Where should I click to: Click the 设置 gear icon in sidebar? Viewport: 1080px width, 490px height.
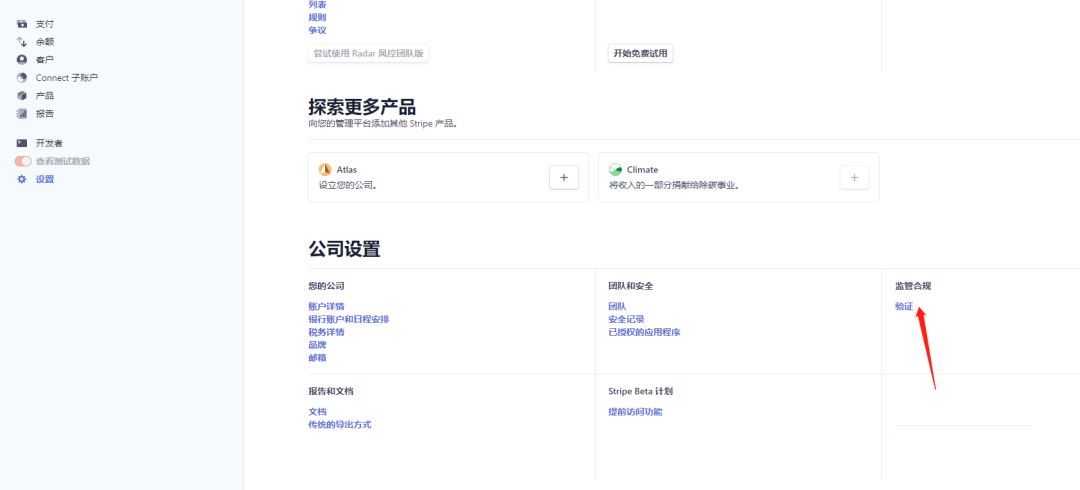coord(22,179)
